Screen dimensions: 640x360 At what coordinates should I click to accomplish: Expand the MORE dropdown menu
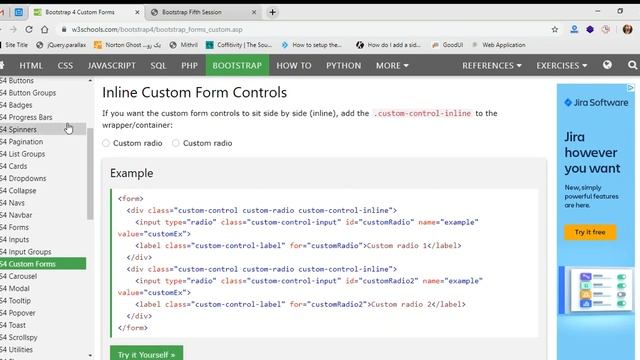tap(392, 65)
